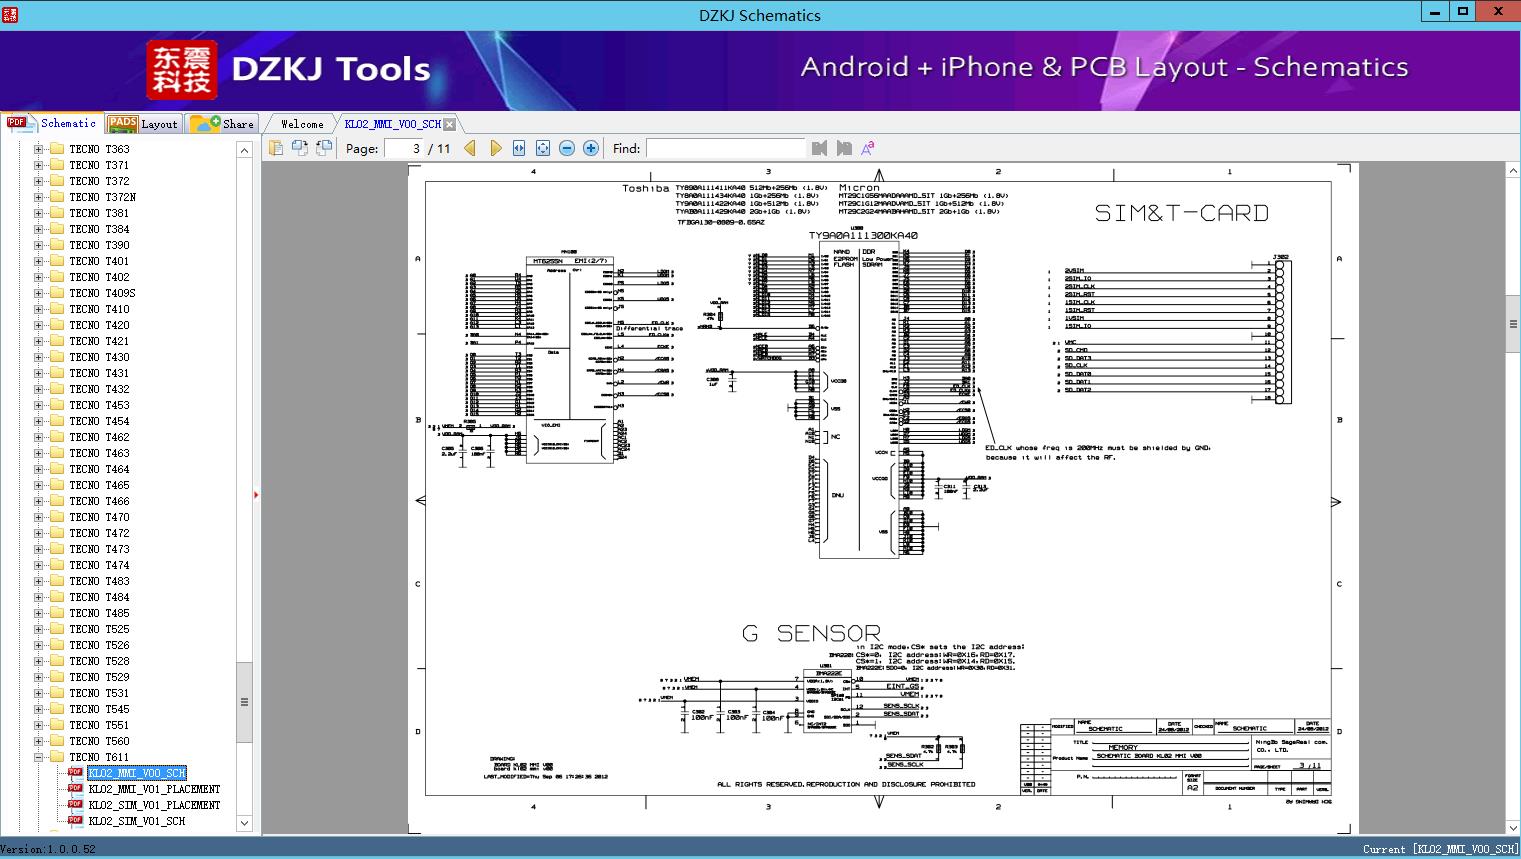Expand the TECNO T371 folder
1521x859 pixels.
click(39, 165)
